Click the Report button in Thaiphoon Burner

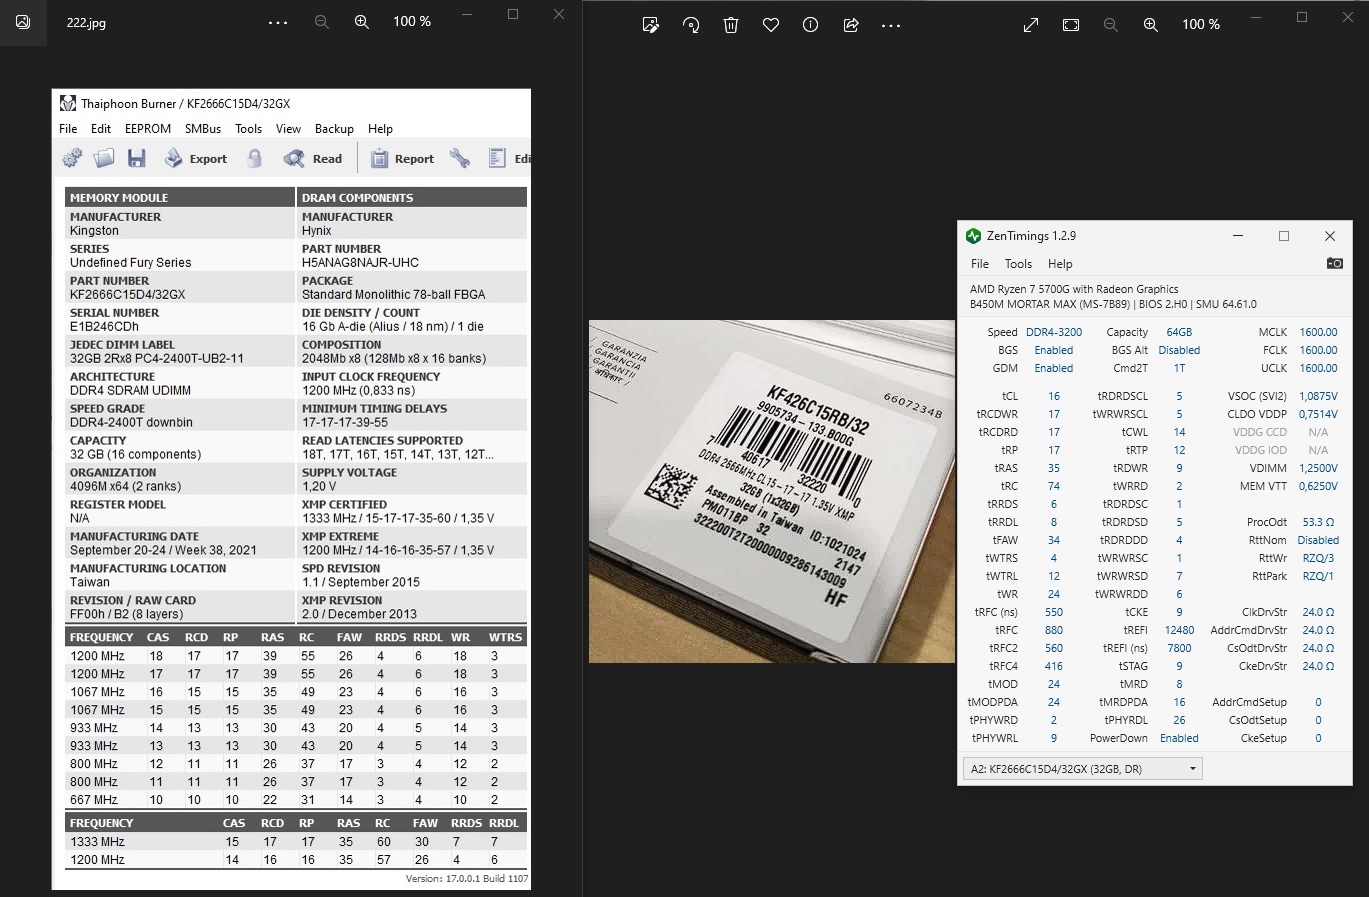tap(402, 158)
